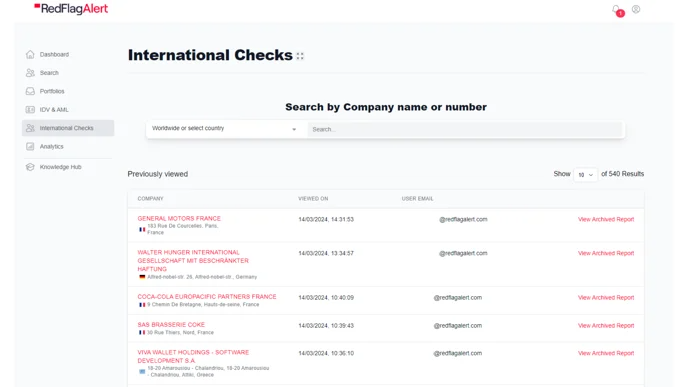Image resolution: width=688 pixels, height=387 pixels.
Task: Click timestamp 14/03/2024, 10:40:09
Action: [x=326, y=297]
